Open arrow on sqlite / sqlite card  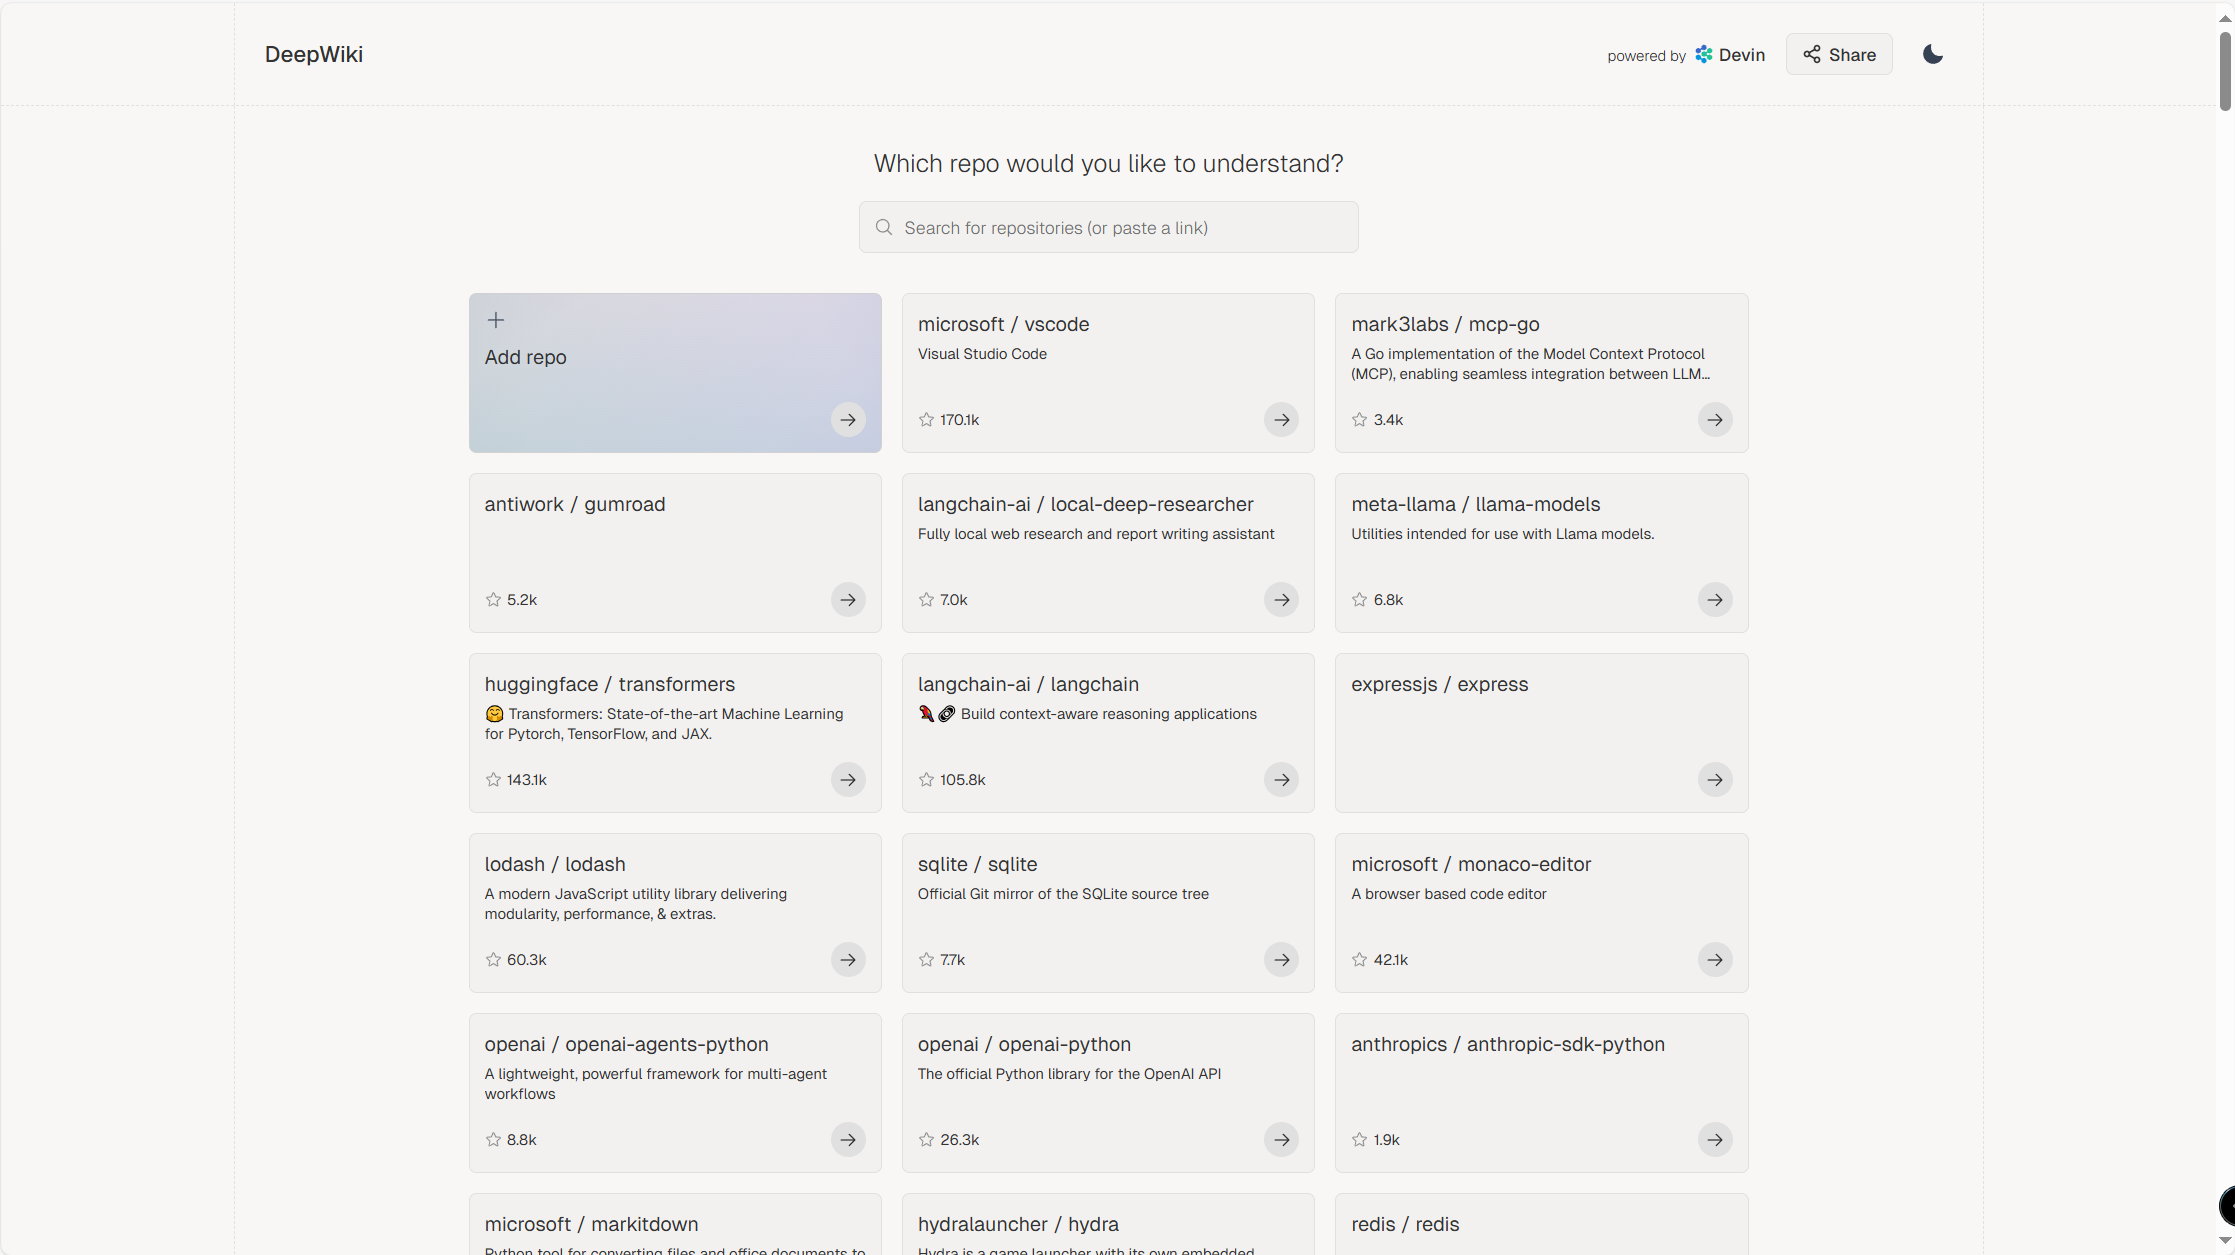pyautogui.click(x=1281, y=959)
